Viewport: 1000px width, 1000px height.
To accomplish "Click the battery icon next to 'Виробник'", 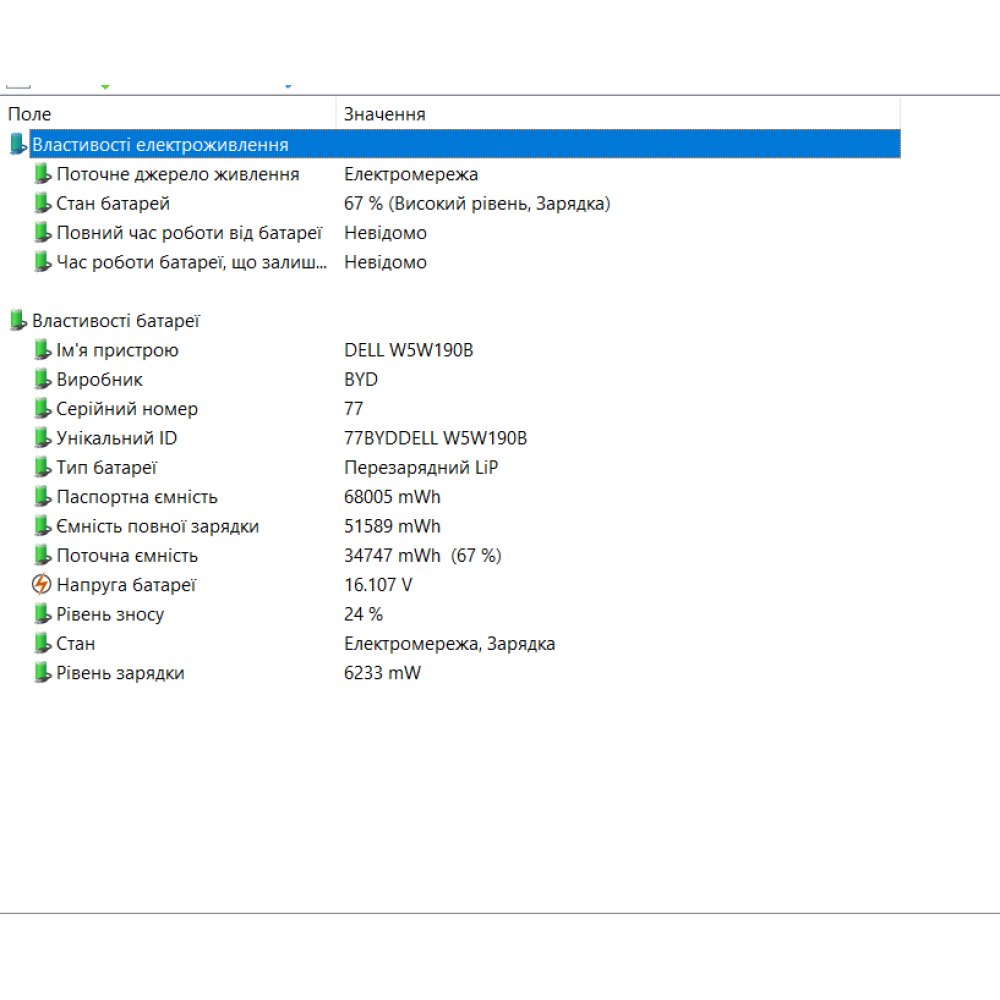I will (44, 379).
